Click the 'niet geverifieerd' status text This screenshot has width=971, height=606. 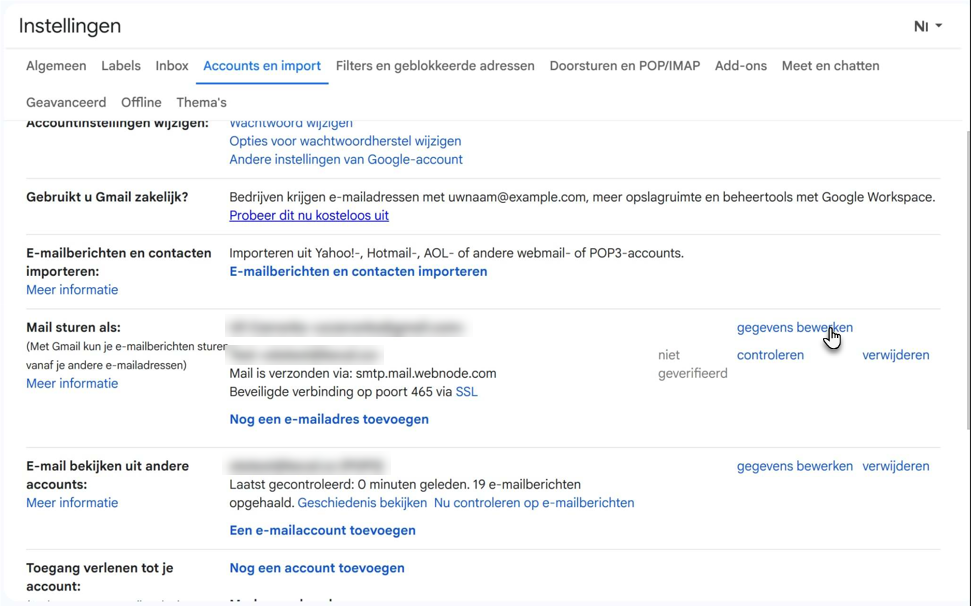pyautogui.click(x=692, y=364)
